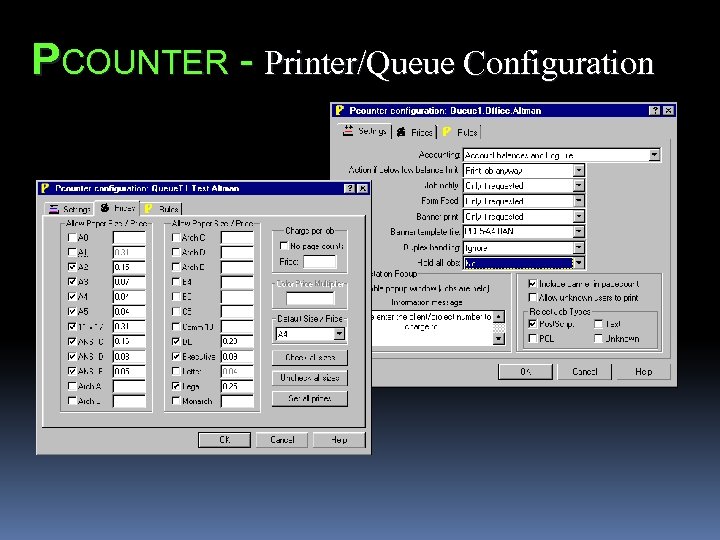Open Prices tab in the Office.Altman window
This screenshot has width=720, height=540.
pyautogui.click(x=415, y=132)
